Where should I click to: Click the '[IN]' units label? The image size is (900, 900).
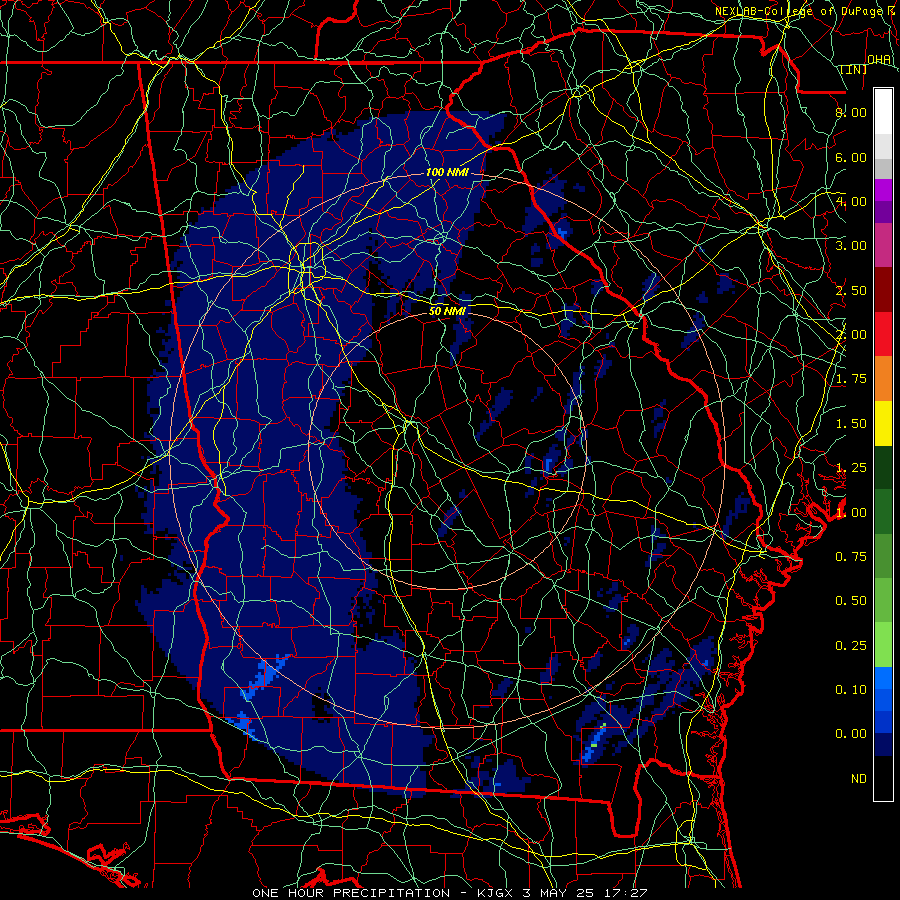[854, 69]
